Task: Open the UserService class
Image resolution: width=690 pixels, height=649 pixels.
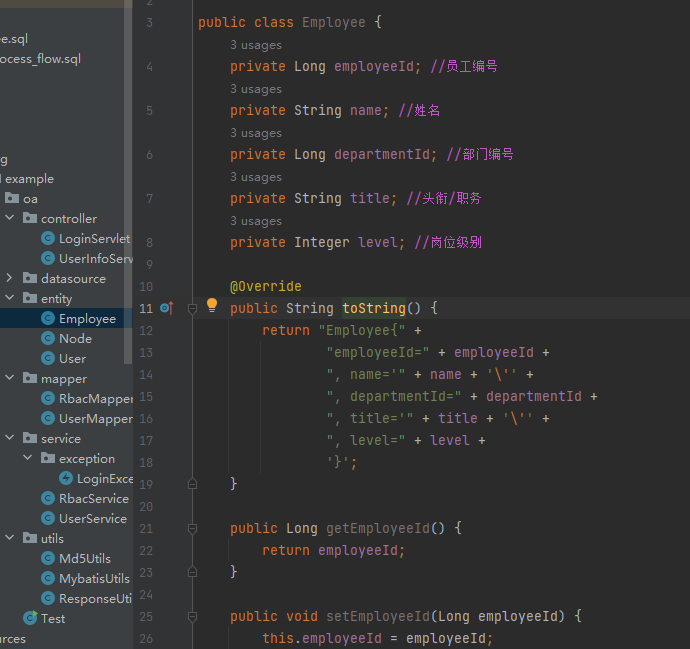Action: click(92, 518)
